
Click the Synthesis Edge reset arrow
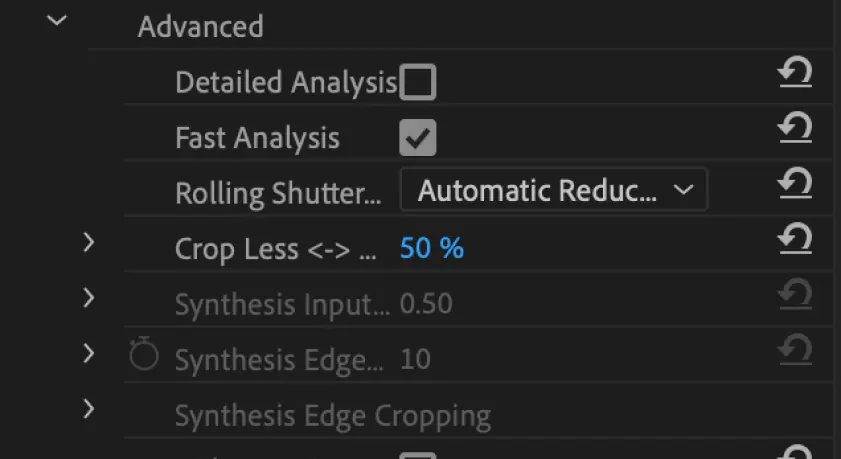point(795,350)
